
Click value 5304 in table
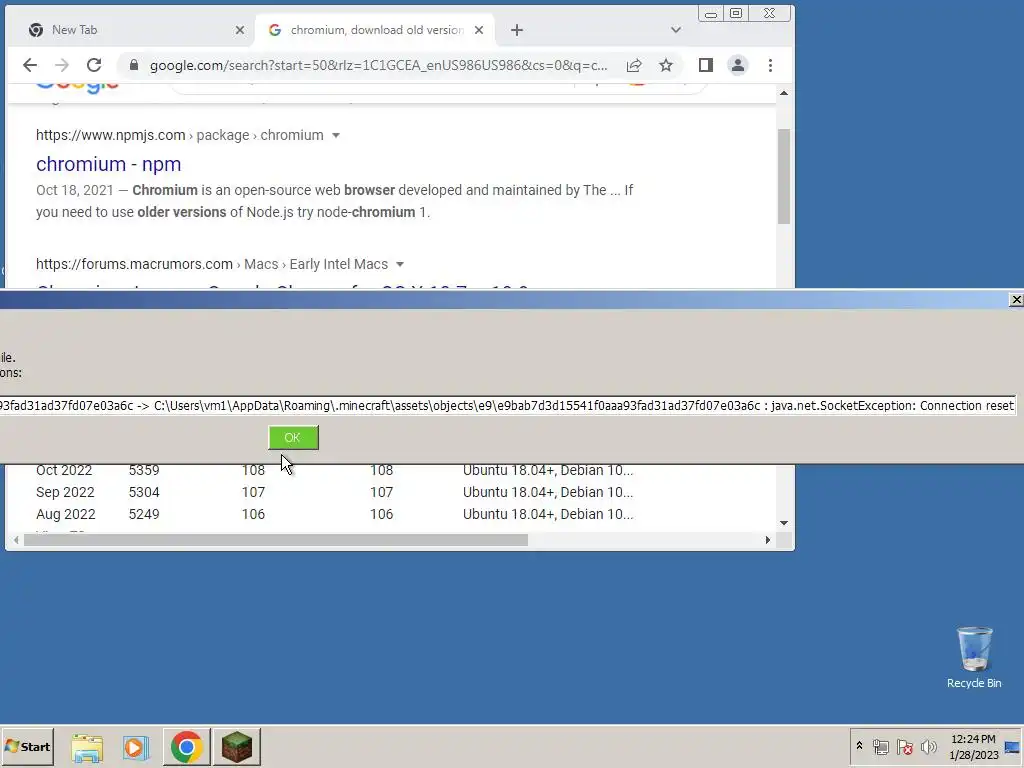coord(144,492)
